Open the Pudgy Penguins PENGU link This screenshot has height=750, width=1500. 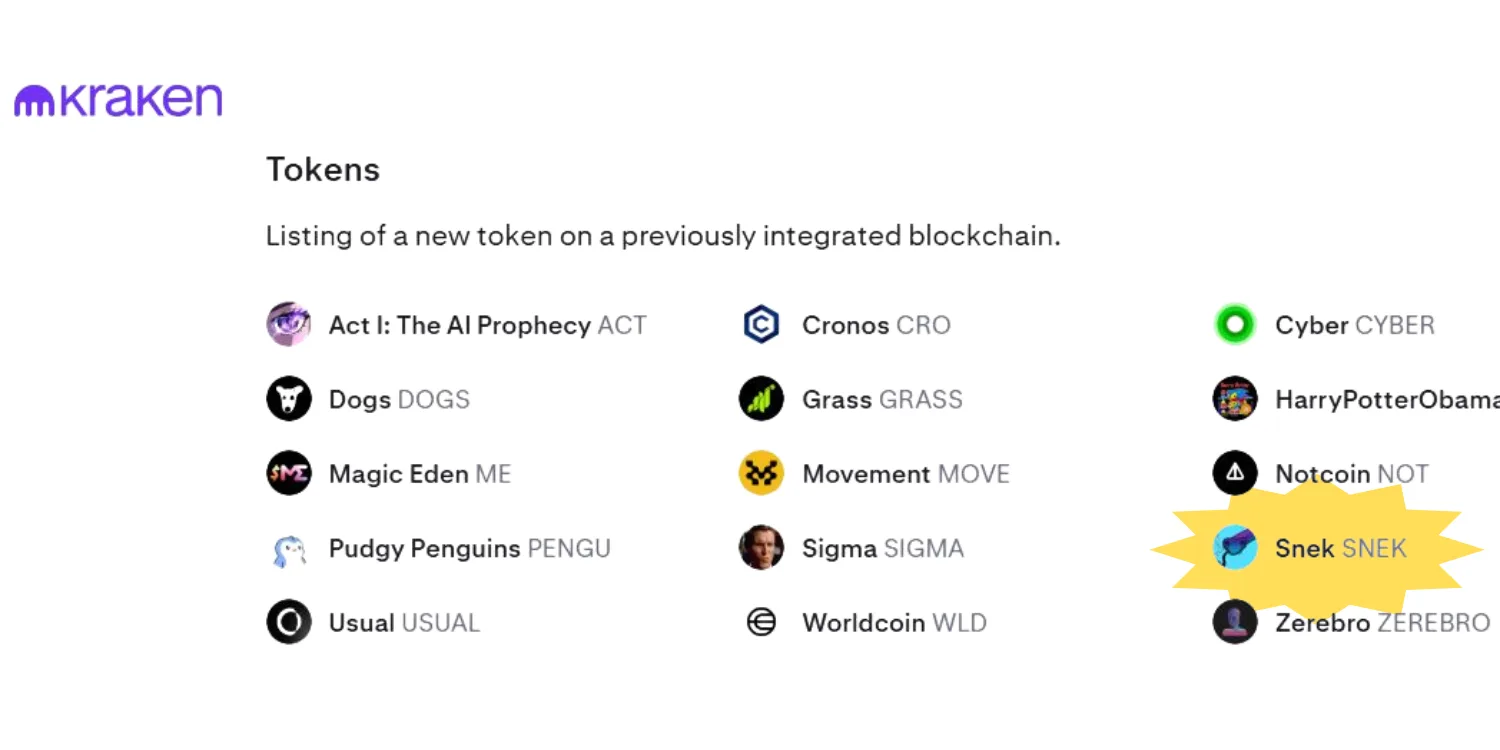click(470, 549)
